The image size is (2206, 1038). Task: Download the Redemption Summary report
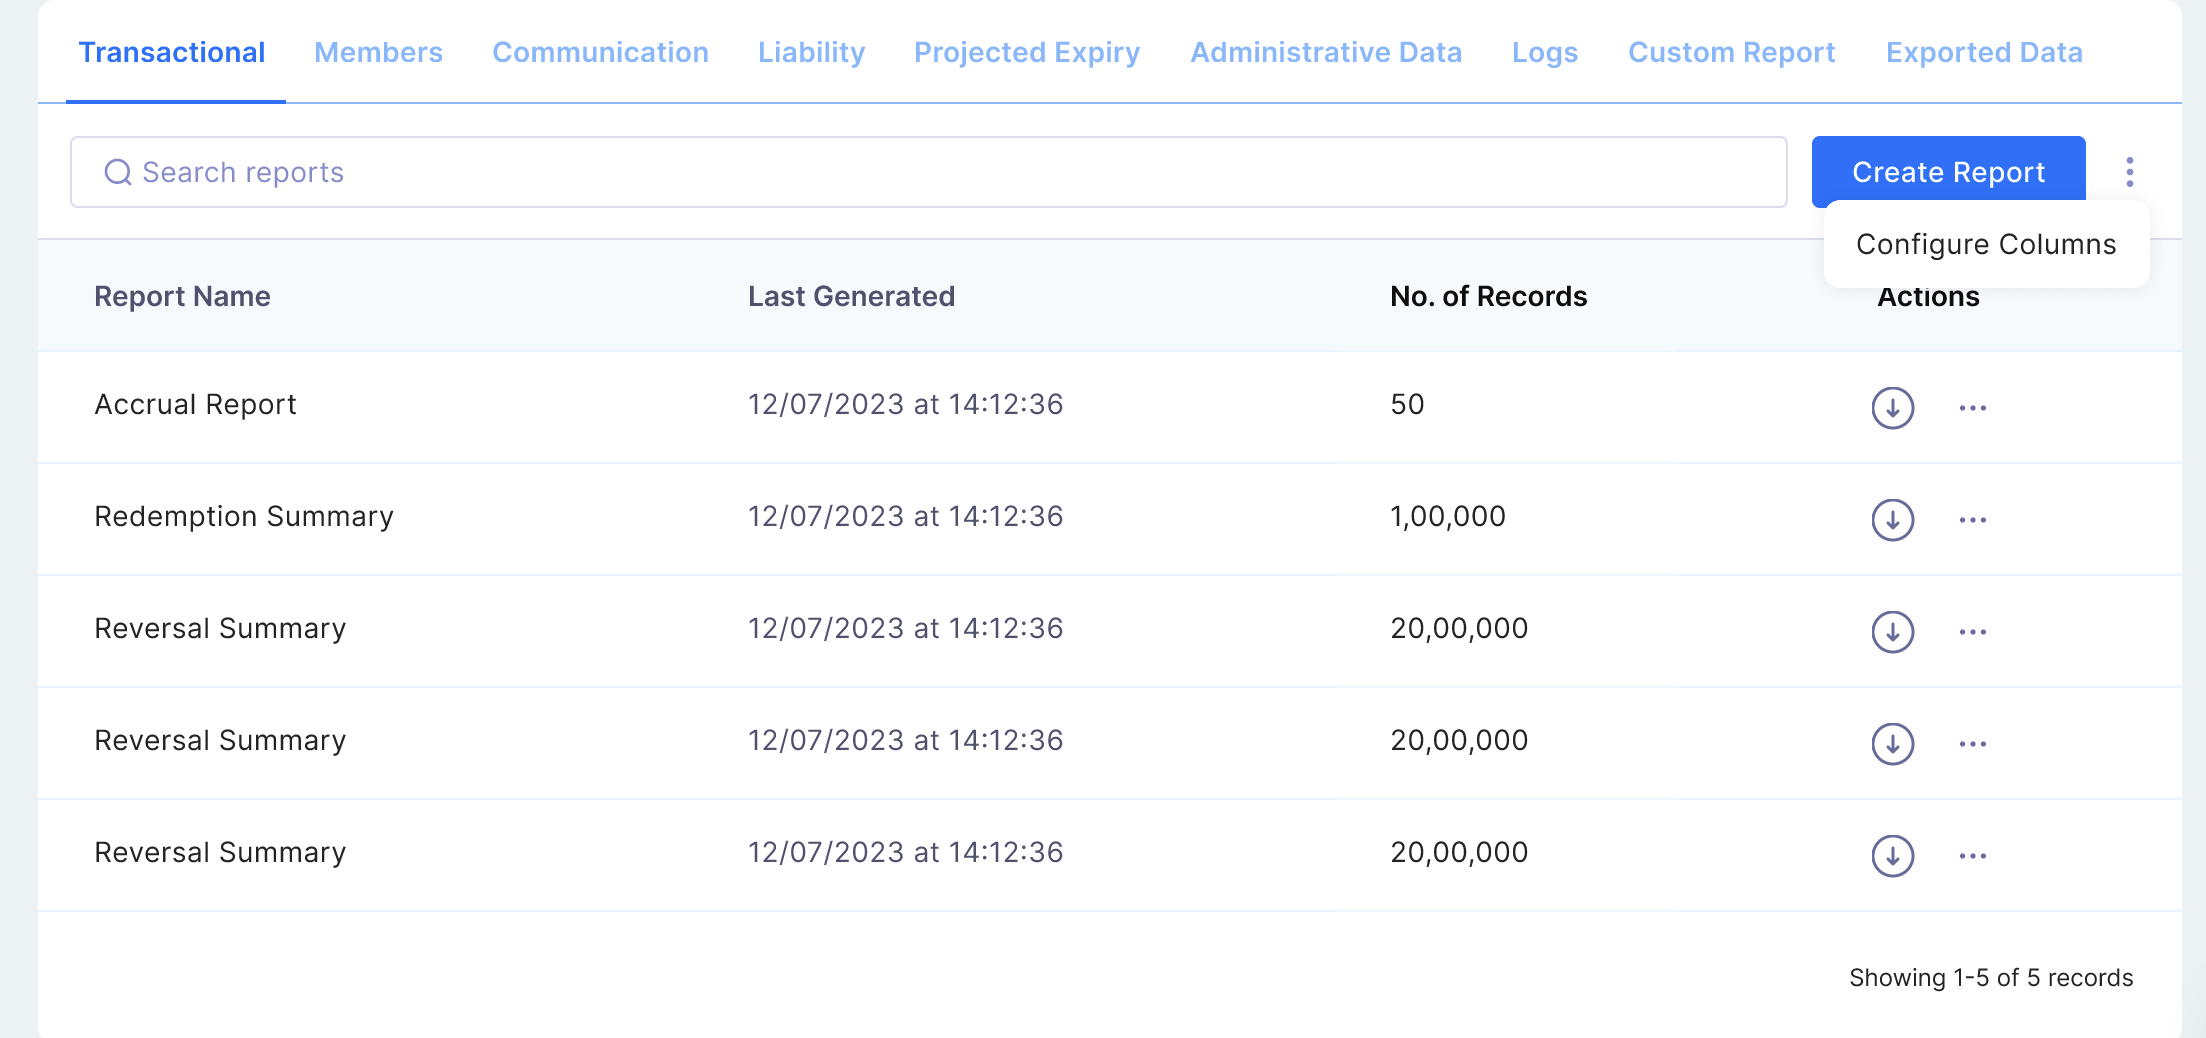[x=1892, y=519]
